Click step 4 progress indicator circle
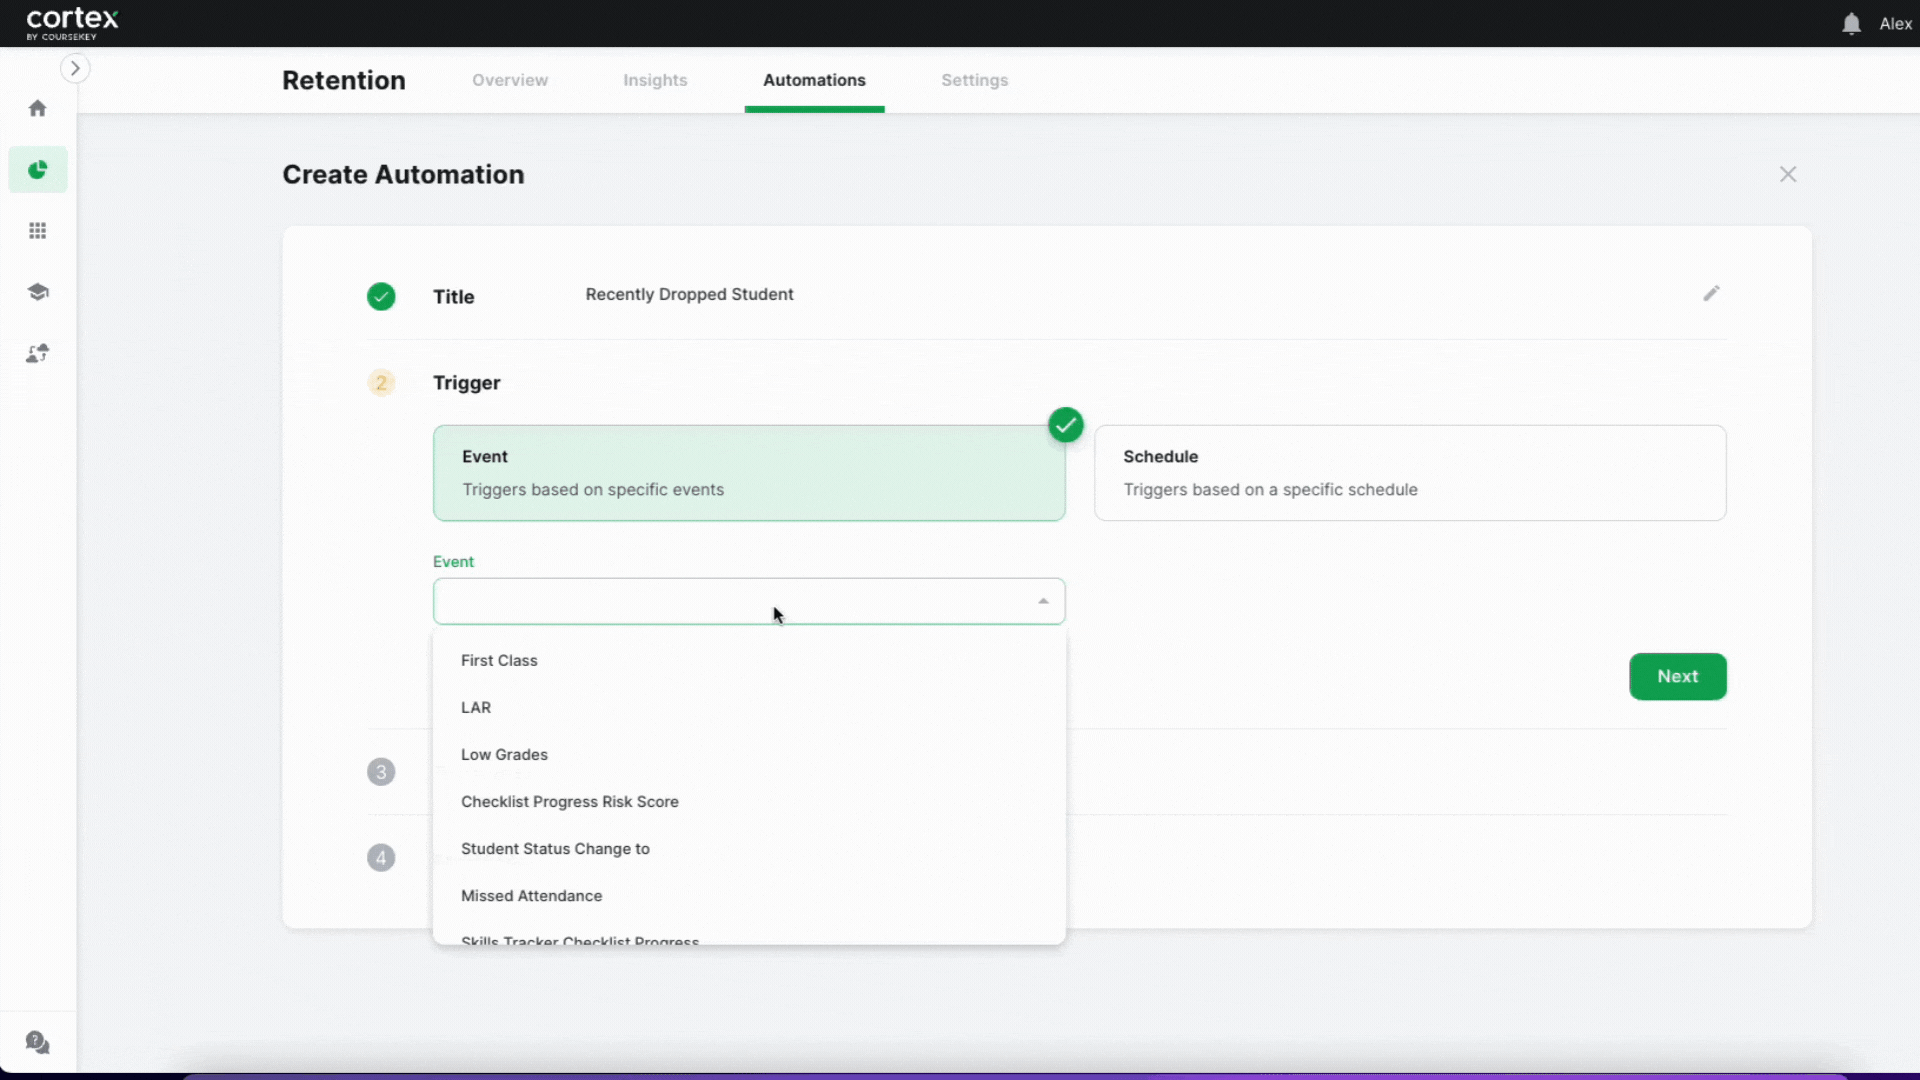The width and height of the screenshot is (1920, 1080). (381, 858)
